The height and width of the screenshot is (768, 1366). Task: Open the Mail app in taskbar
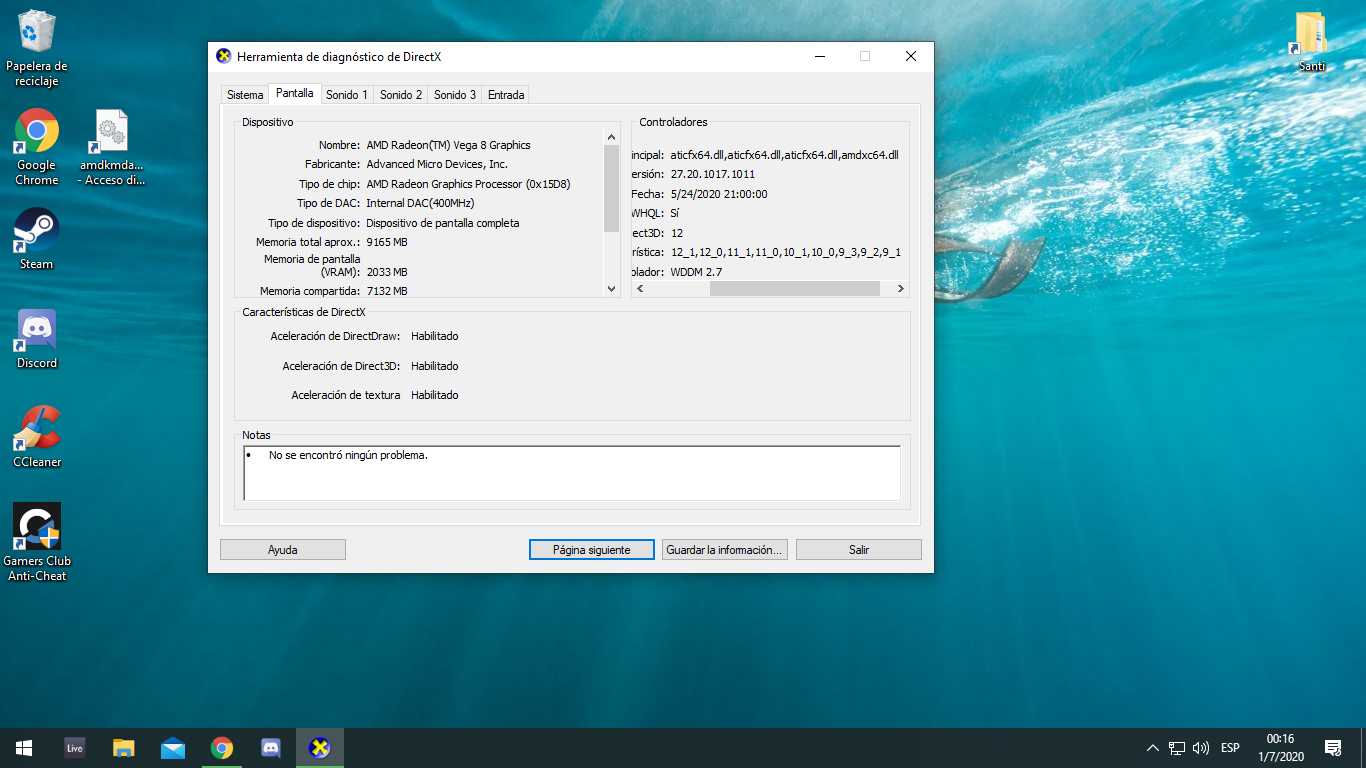pyautogui.click(x=172, y=747)
